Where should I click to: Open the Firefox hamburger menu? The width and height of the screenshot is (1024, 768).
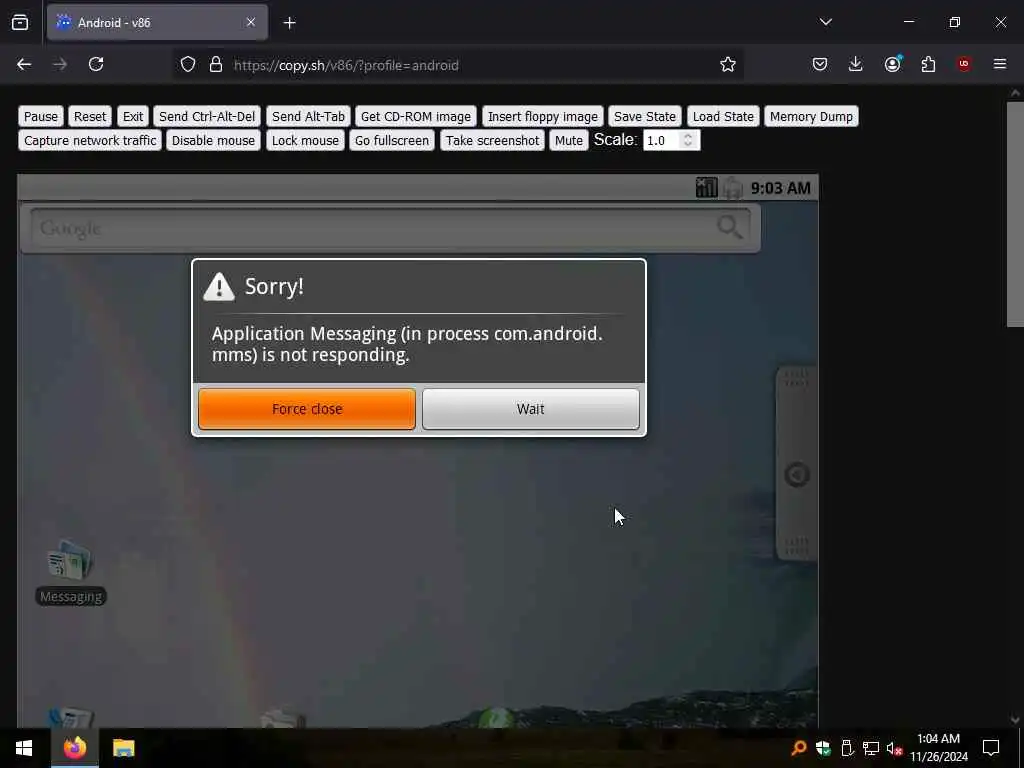(1000, 64)
